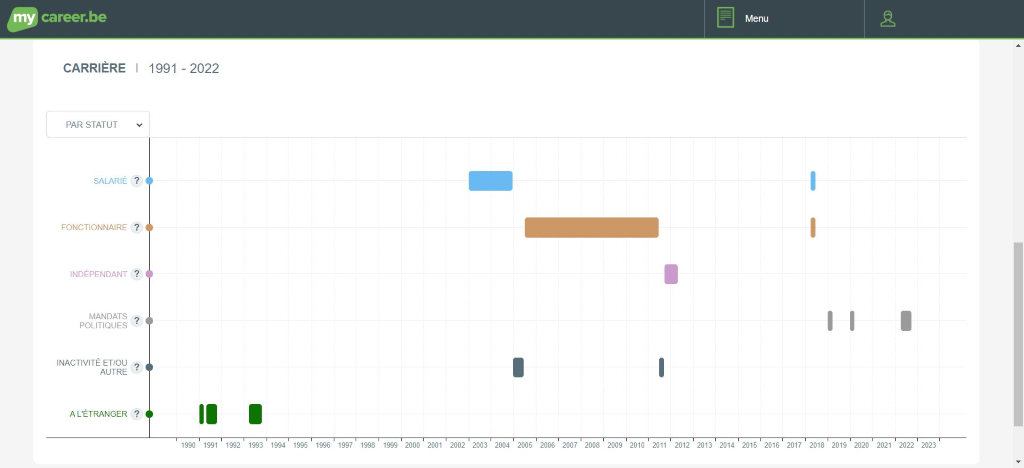
Task: Select the Inactivité bar near 2005
Action: (518, 367)
